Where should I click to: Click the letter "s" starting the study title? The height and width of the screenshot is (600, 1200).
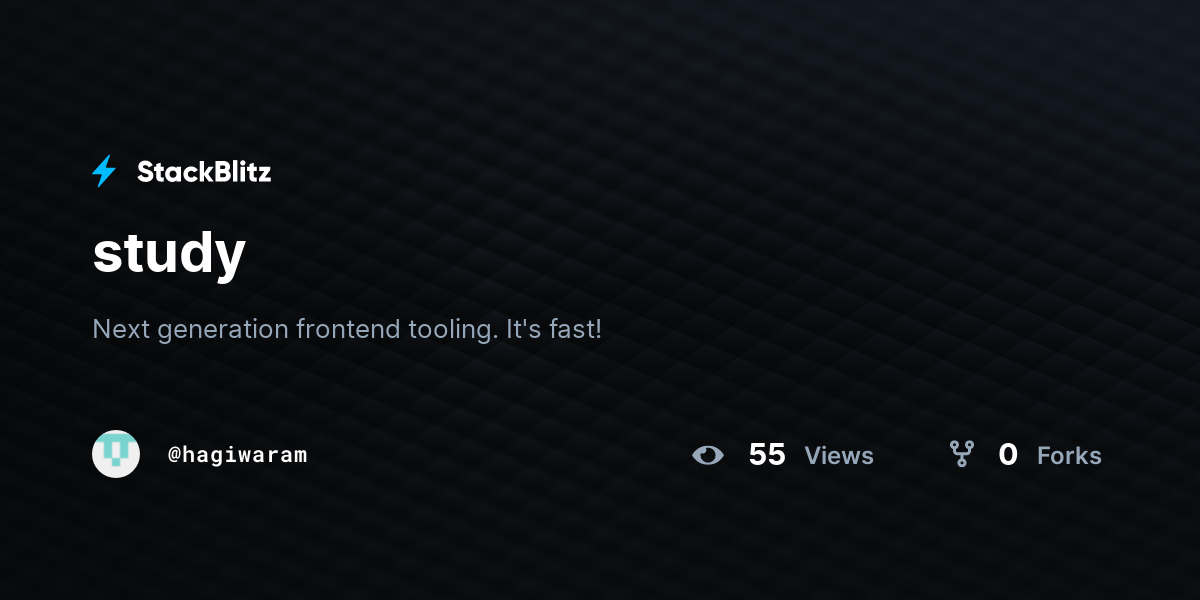(106, 256)
